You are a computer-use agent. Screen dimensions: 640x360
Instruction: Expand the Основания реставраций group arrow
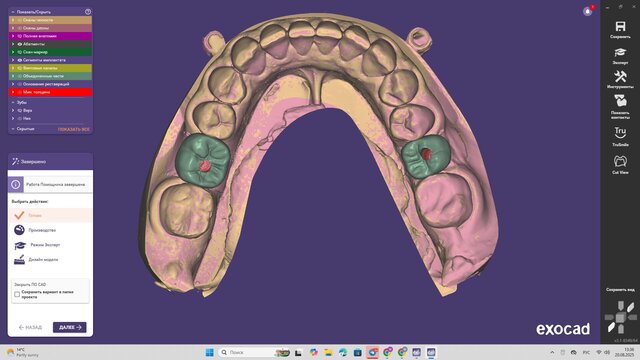tap(13, 84)
